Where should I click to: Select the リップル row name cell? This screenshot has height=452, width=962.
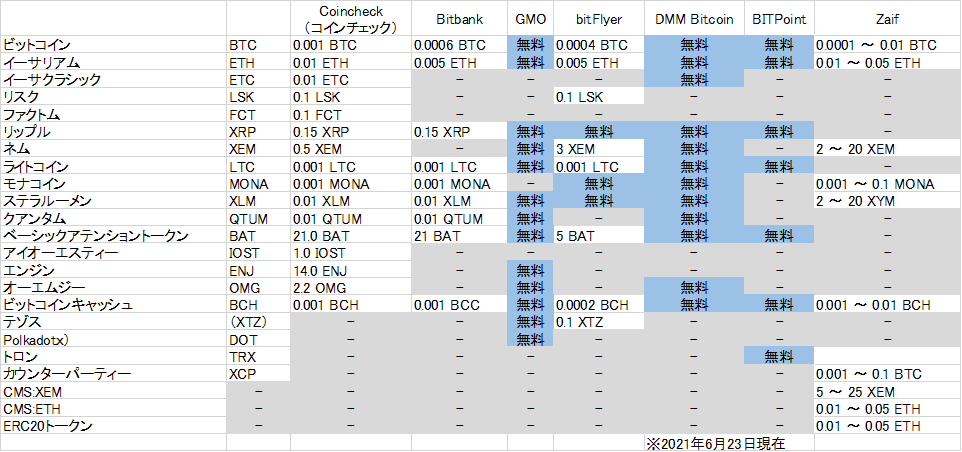(114, 131)
